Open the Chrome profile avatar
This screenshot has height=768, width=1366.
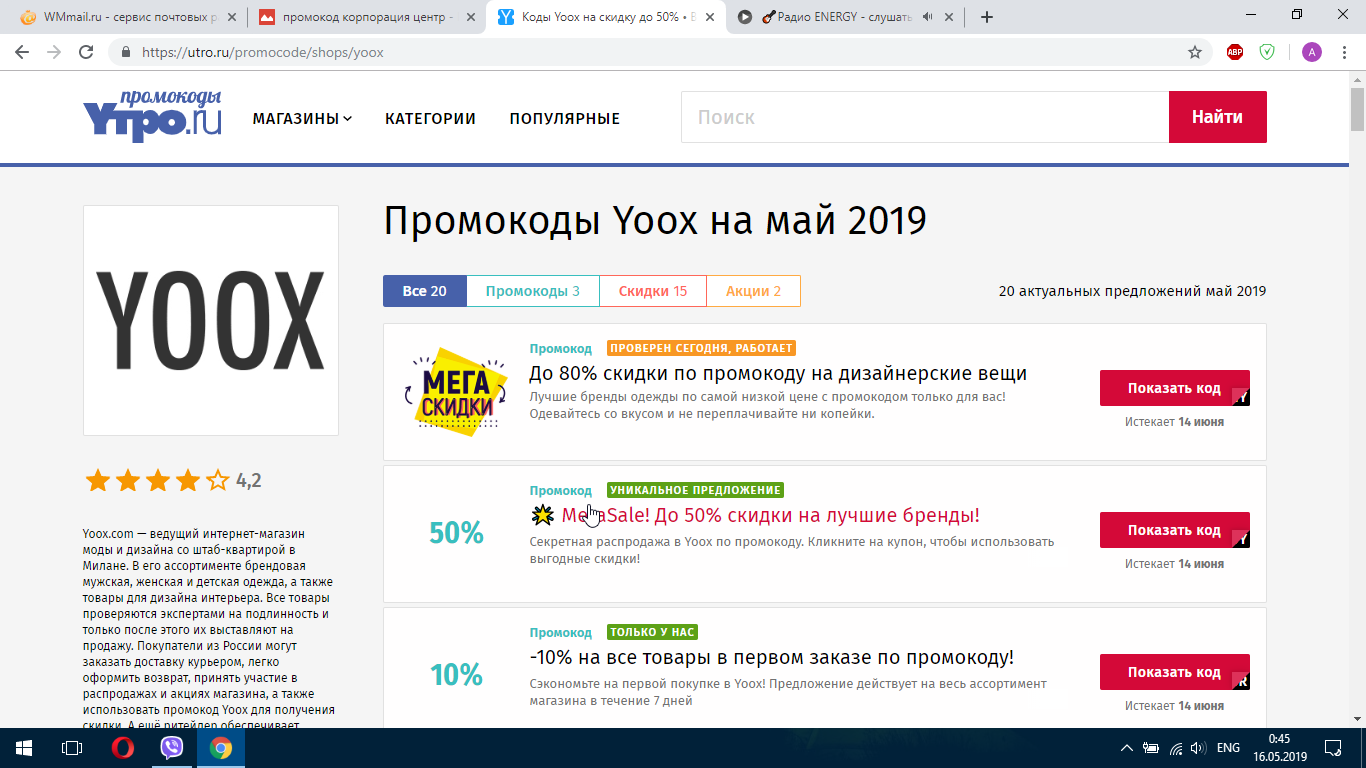pos(1311,52)
